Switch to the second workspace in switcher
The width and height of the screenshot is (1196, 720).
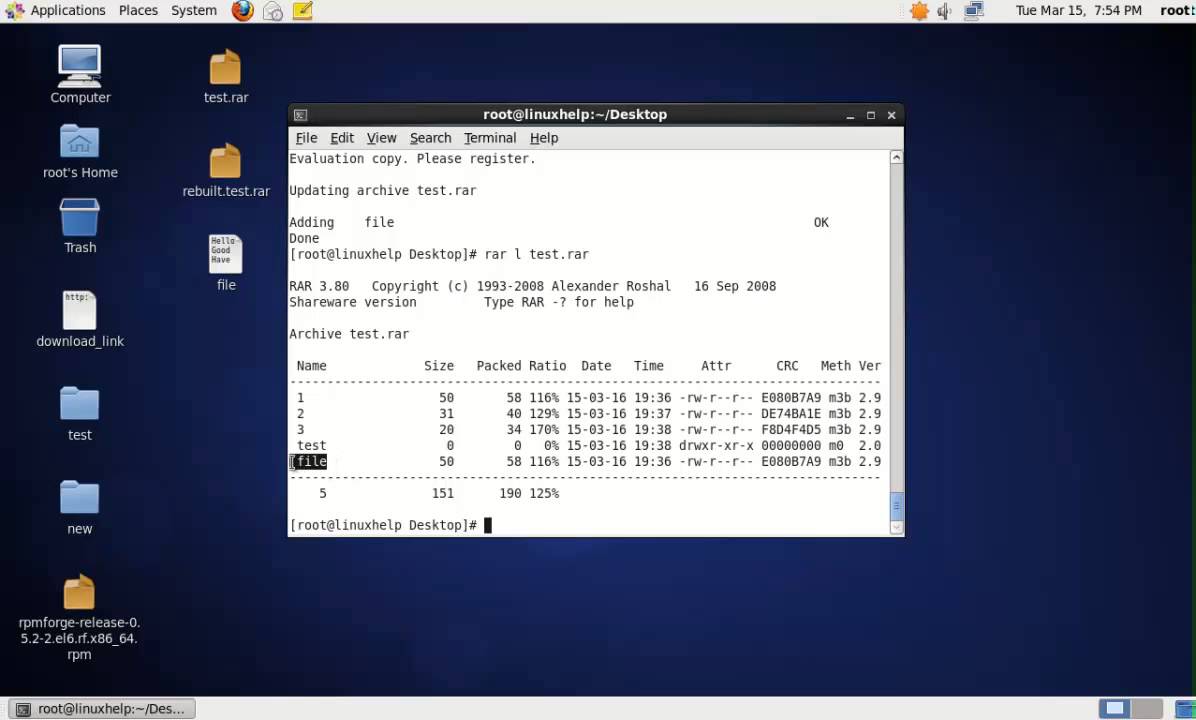coord(1146,709)
